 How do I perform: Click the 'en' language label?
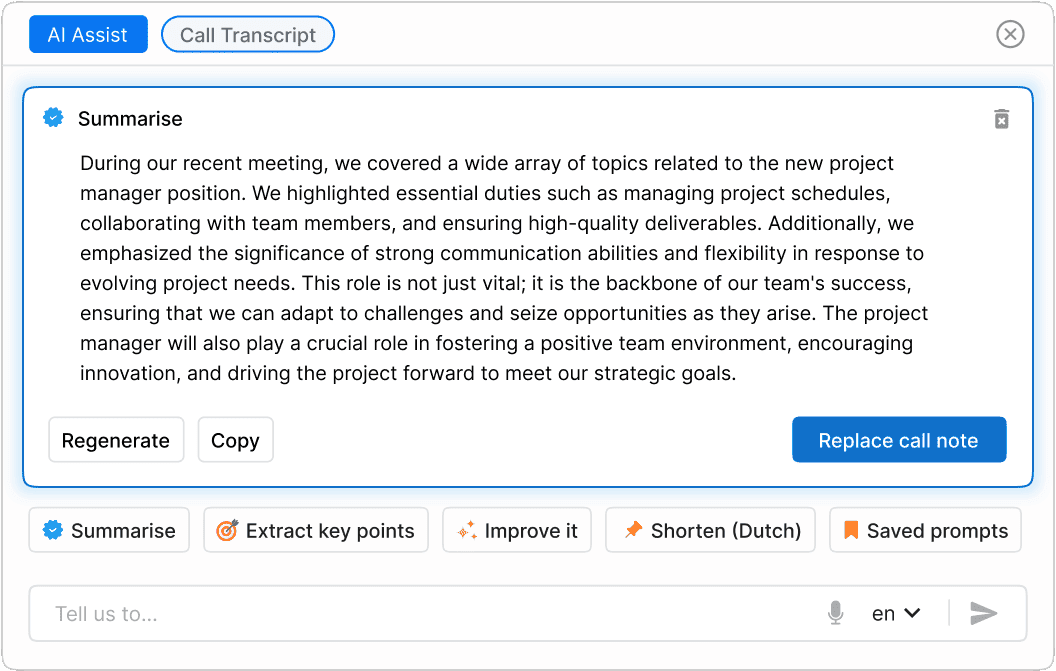point(883,614)
